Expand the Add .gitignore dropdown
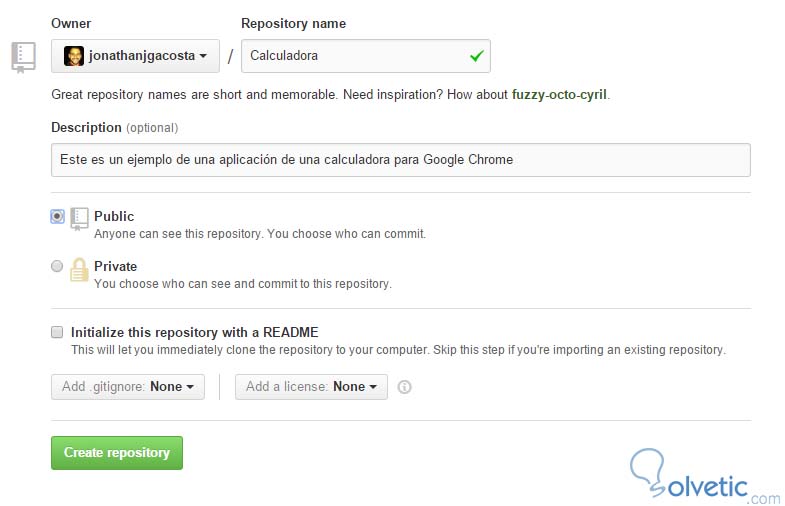This screenshot has height=506, width=785. coord(128,386)
